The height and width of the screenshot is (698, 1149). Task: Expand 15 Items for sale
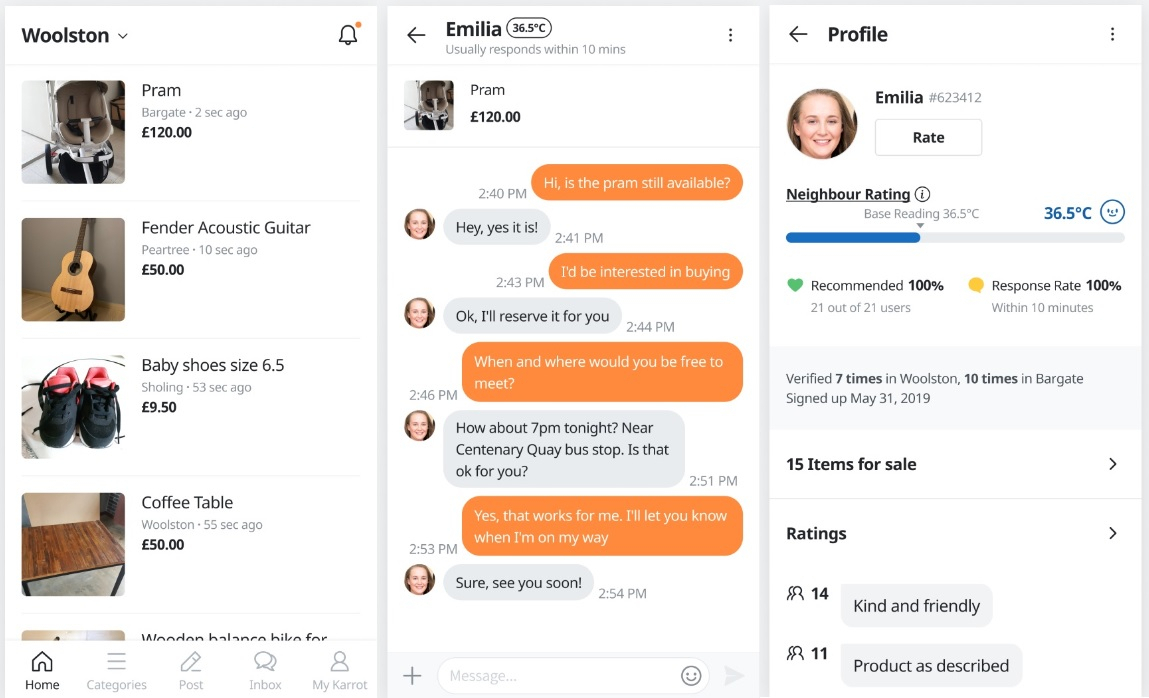pyautogui.click(x=955, y=464)
